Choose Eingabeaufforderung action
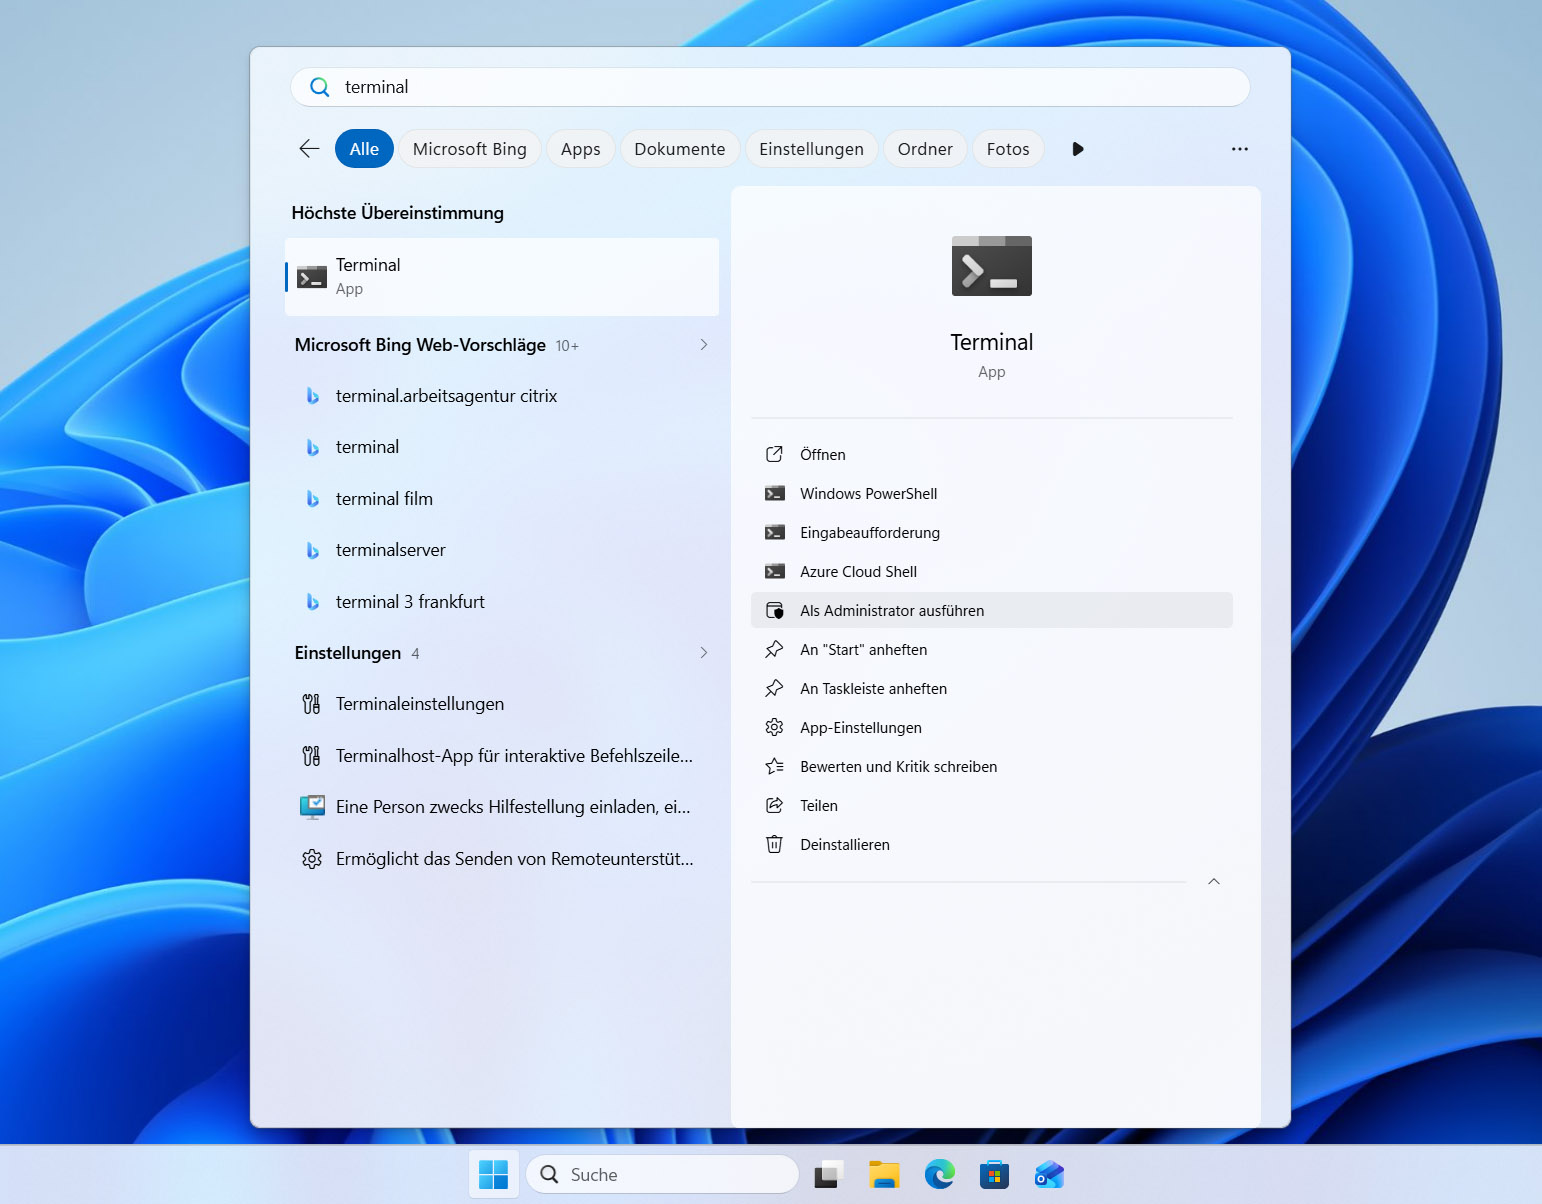 tap(992, 533)
